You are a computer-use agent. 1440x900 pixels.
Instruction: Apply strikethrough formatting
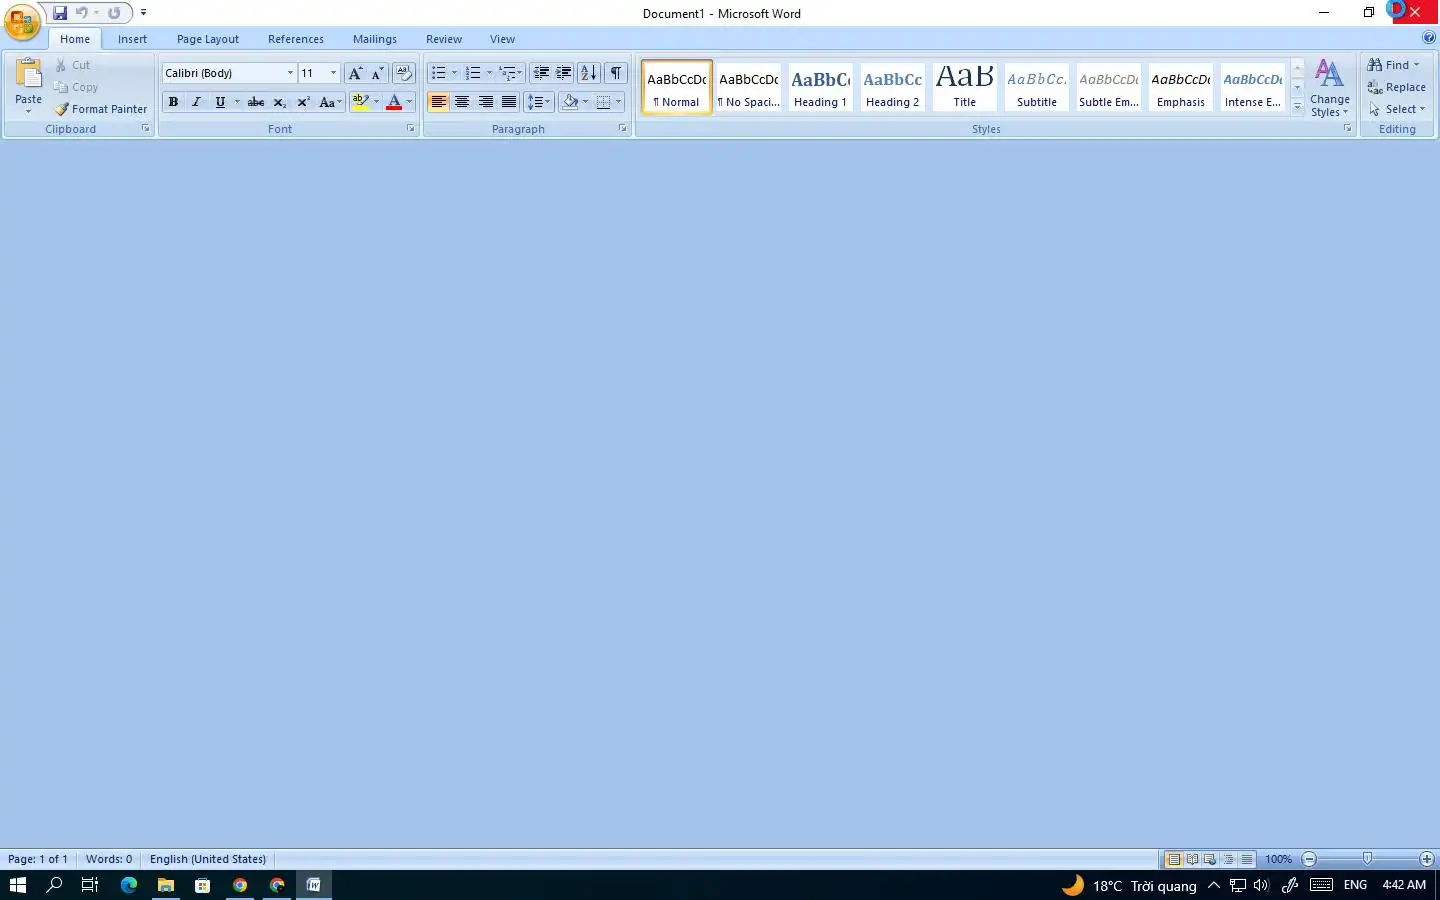pos(256,102)
